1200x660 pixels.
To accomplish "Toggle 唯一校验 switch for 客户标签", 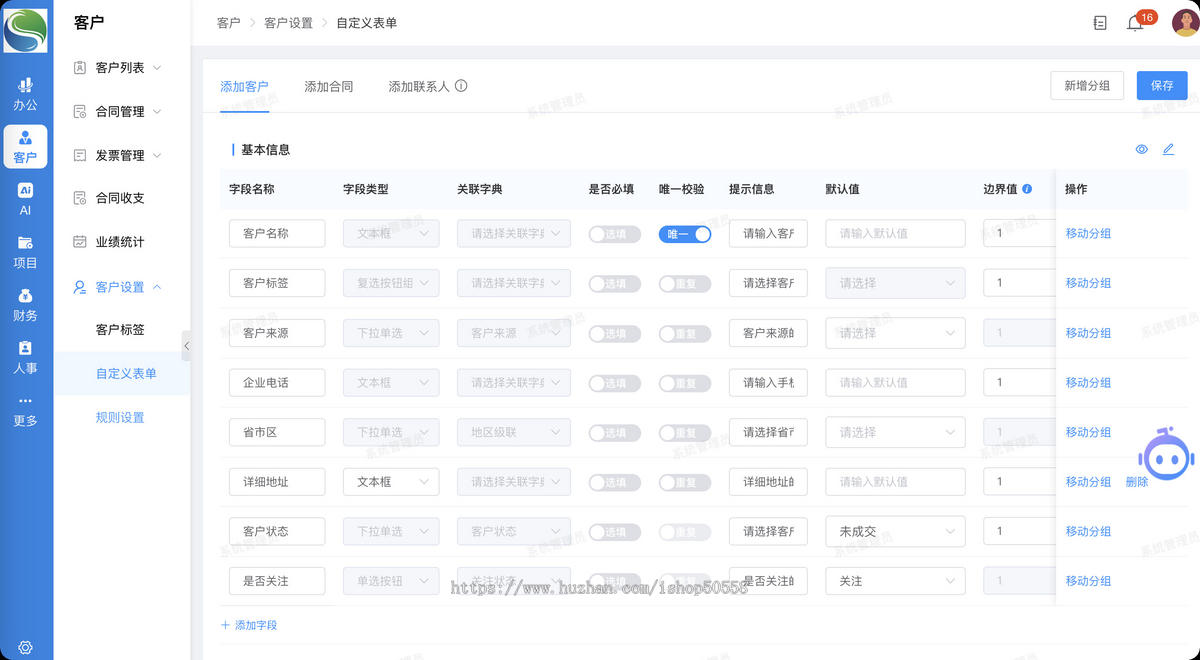I will (x=685, y=283).
